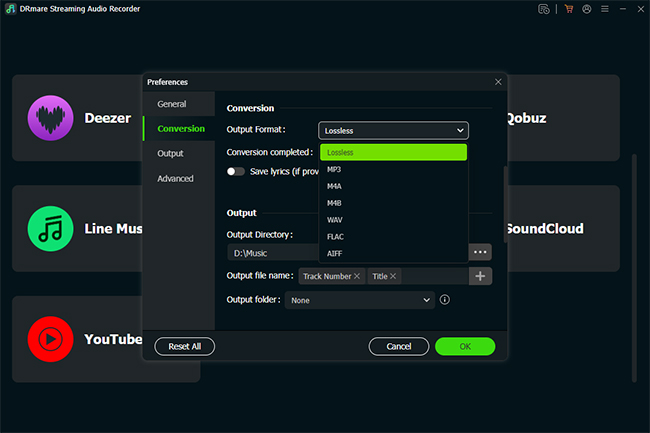Open the Deezer service icon

pyautogui.click(x=51, y=118)
